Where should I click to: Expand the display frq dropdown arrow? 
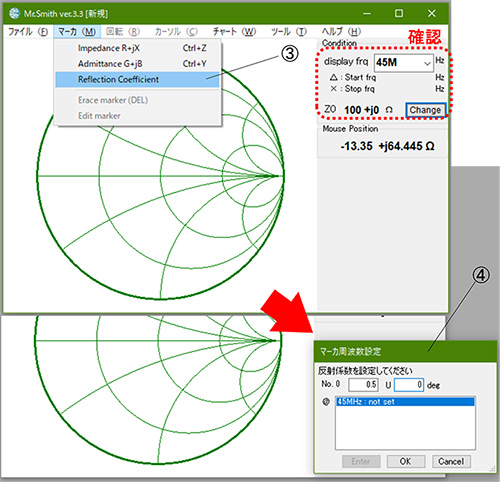click(427, 63)
